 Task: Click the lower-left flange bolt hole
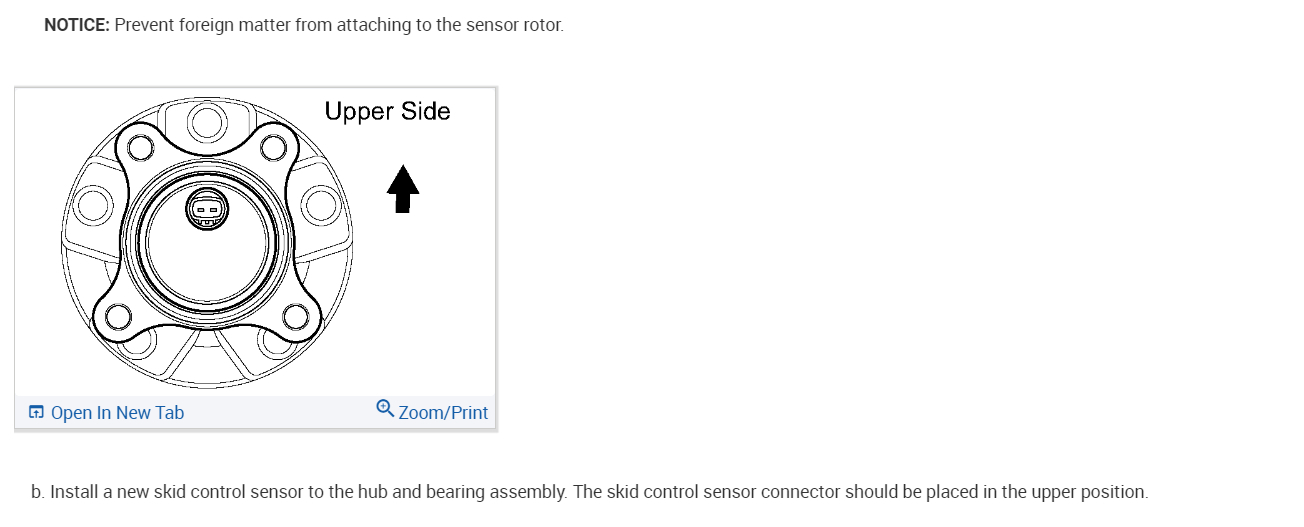pyautogui.click(x=118, y=317)
